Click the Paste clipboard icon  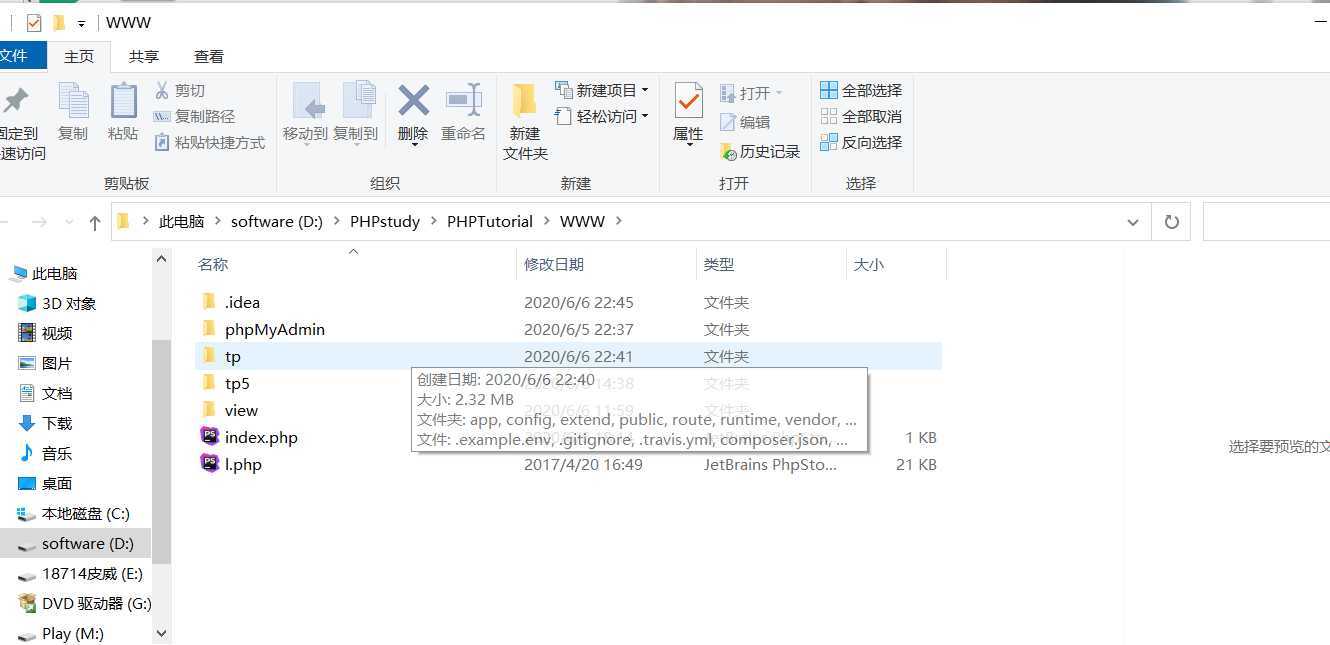[123, 101]
